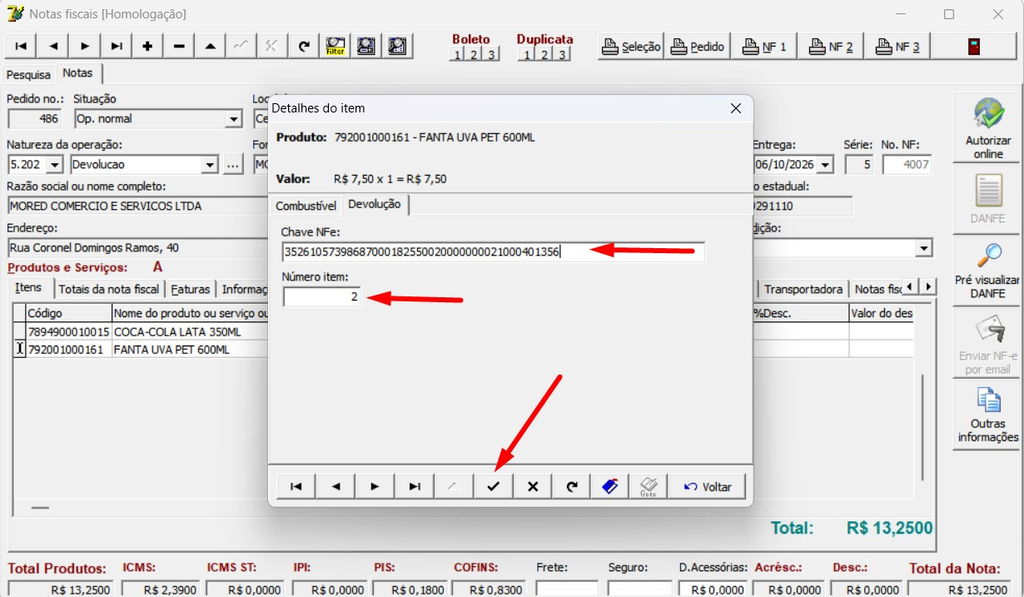
Task: Select the Itens tab
Action: point(29,288)
